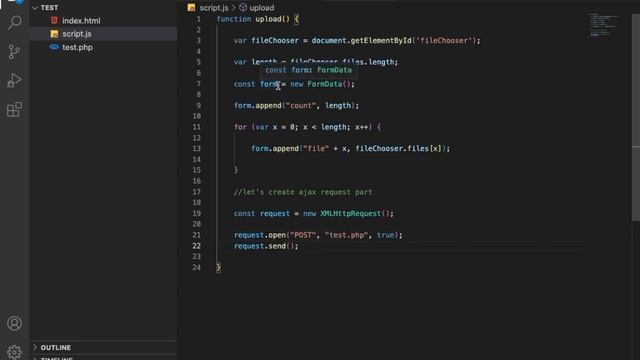Screen dimensions: 640x360
Task: Click upload in the breadcrumb
Action: [x=262, y=8]
